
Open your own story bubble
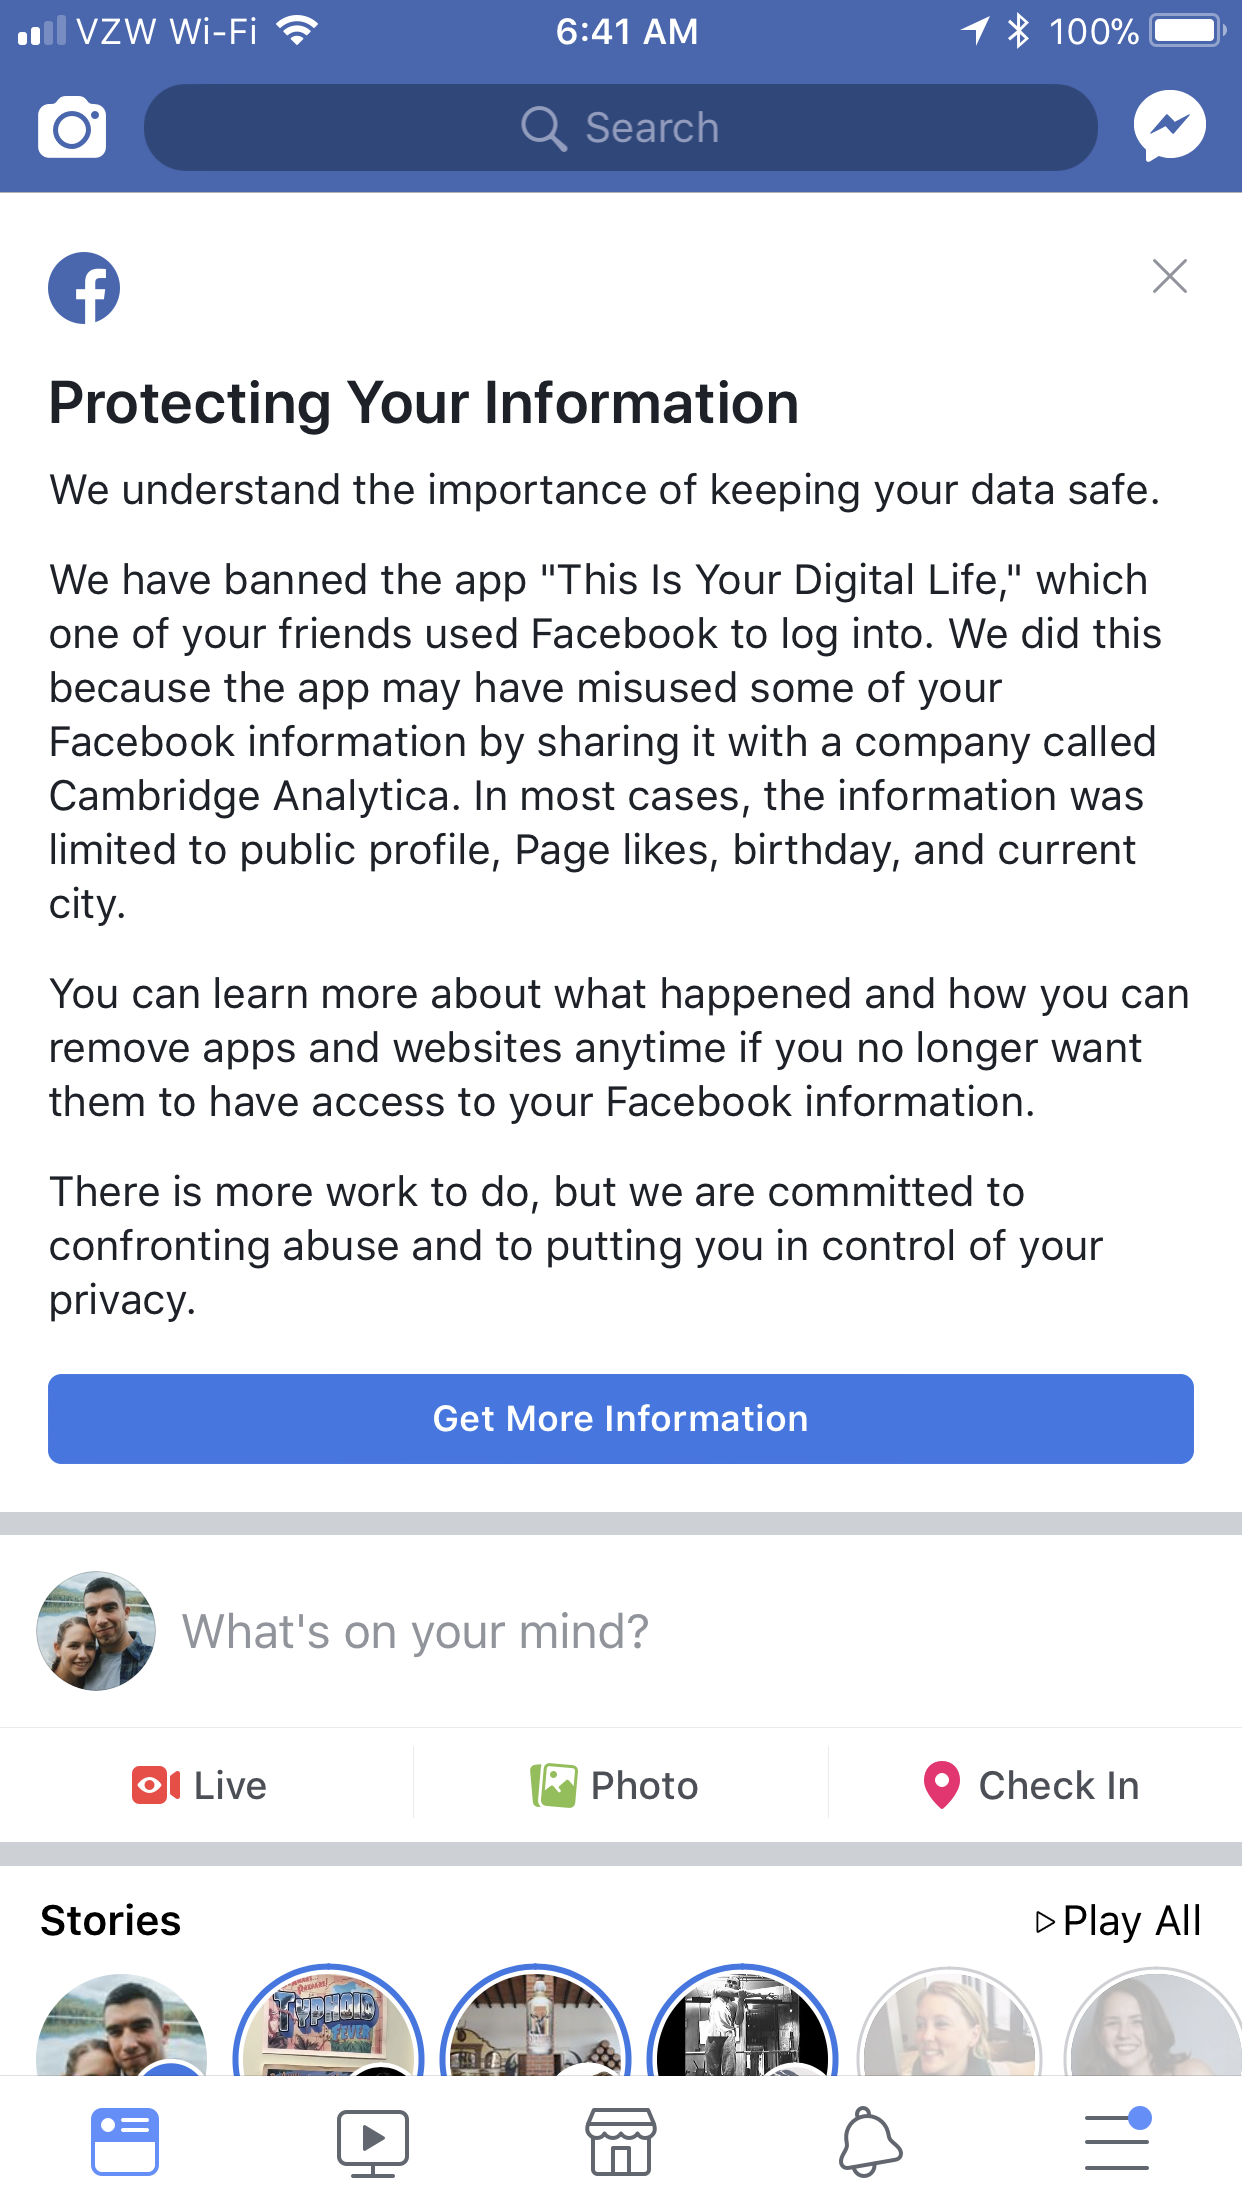(121, 2025)
